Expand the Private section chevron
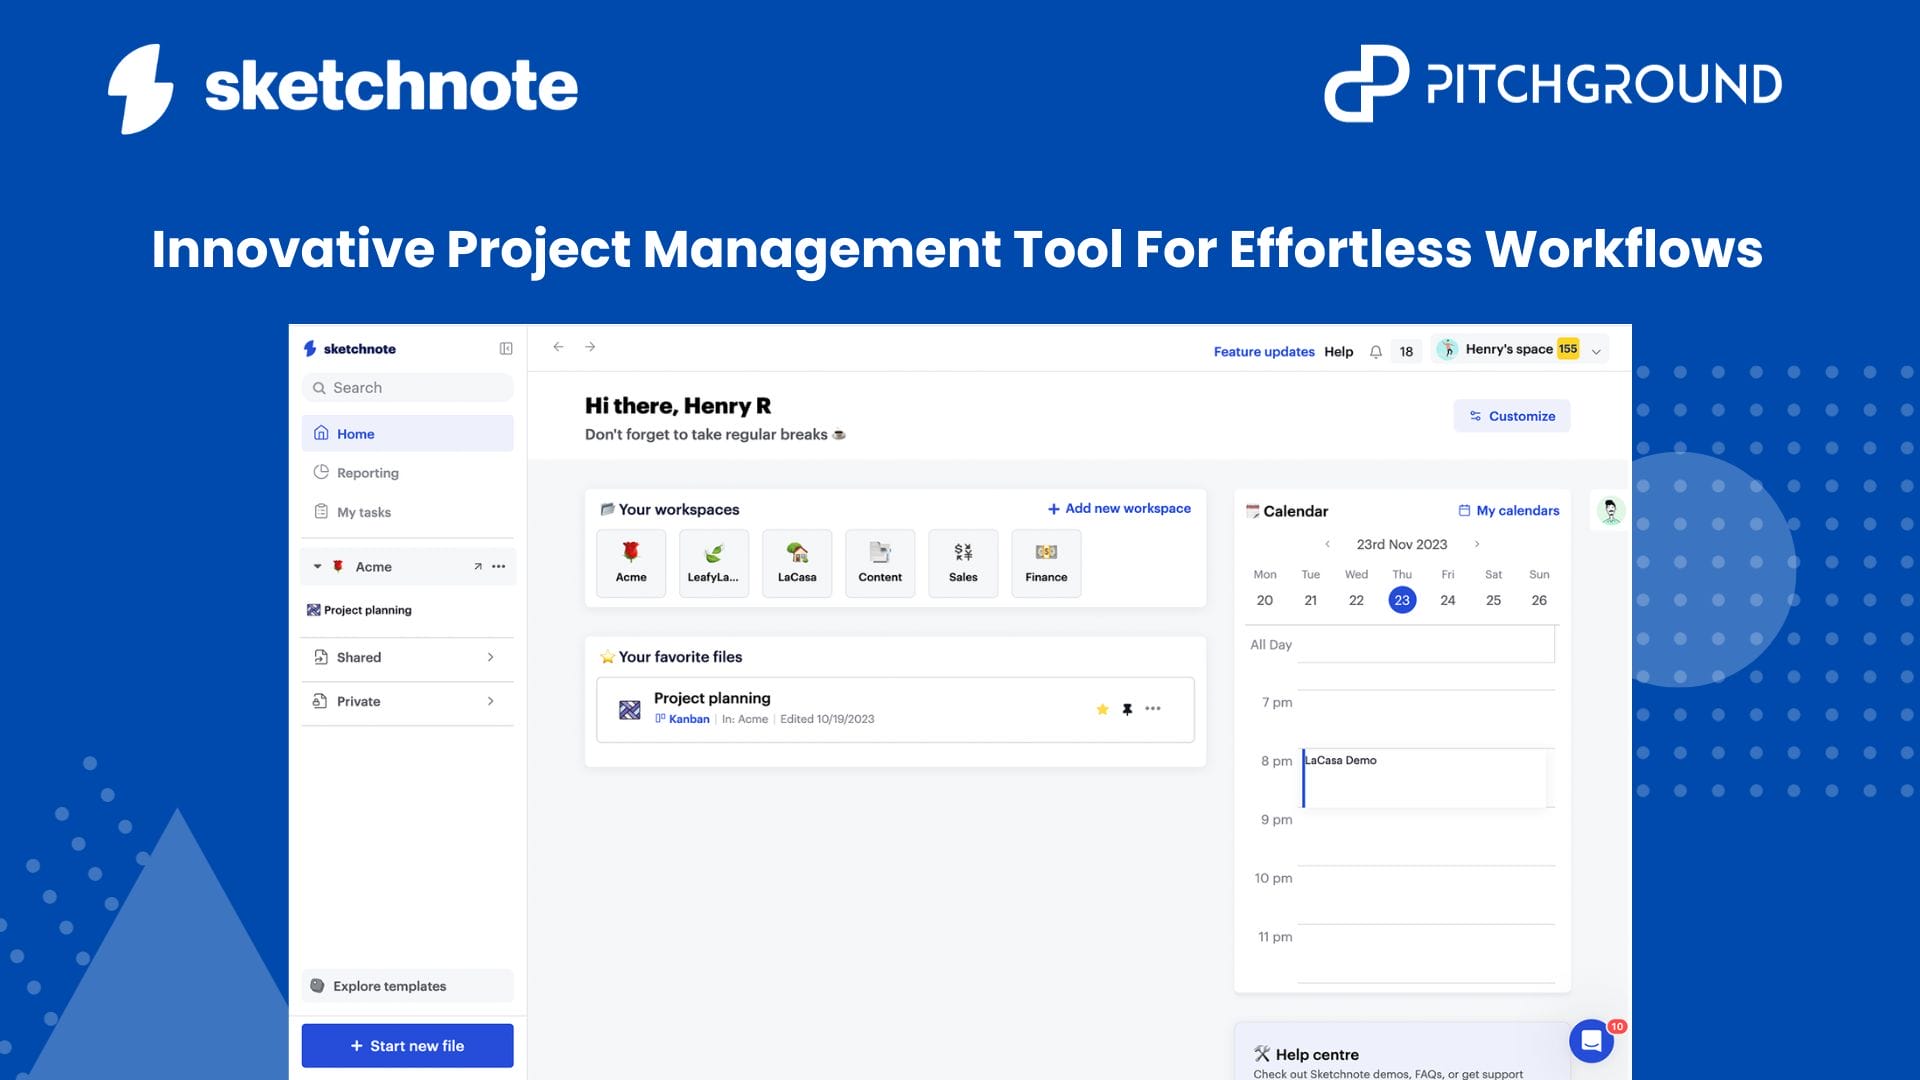The height and width of the screenshot is (1080, 1920). click(x=490, y=701)
